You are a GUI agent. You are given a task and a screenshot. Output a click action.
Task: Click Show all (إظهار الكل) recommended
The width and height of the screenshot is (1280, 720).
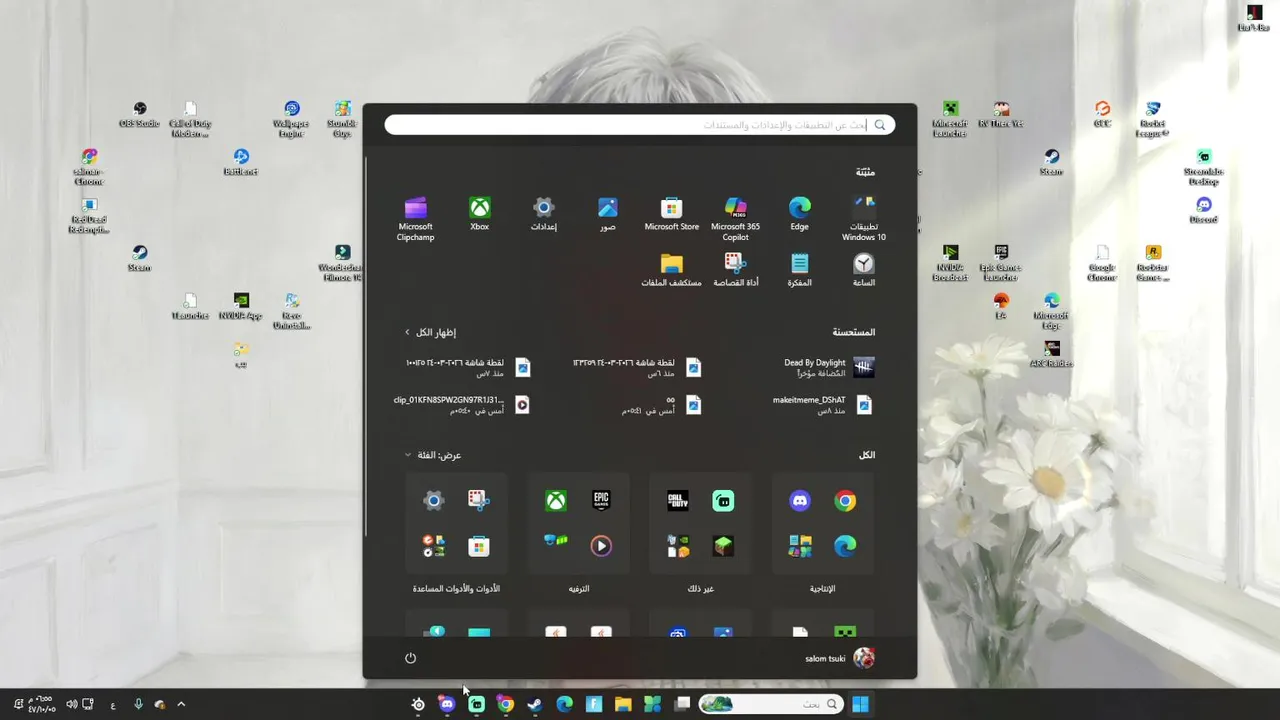[430, 332]
